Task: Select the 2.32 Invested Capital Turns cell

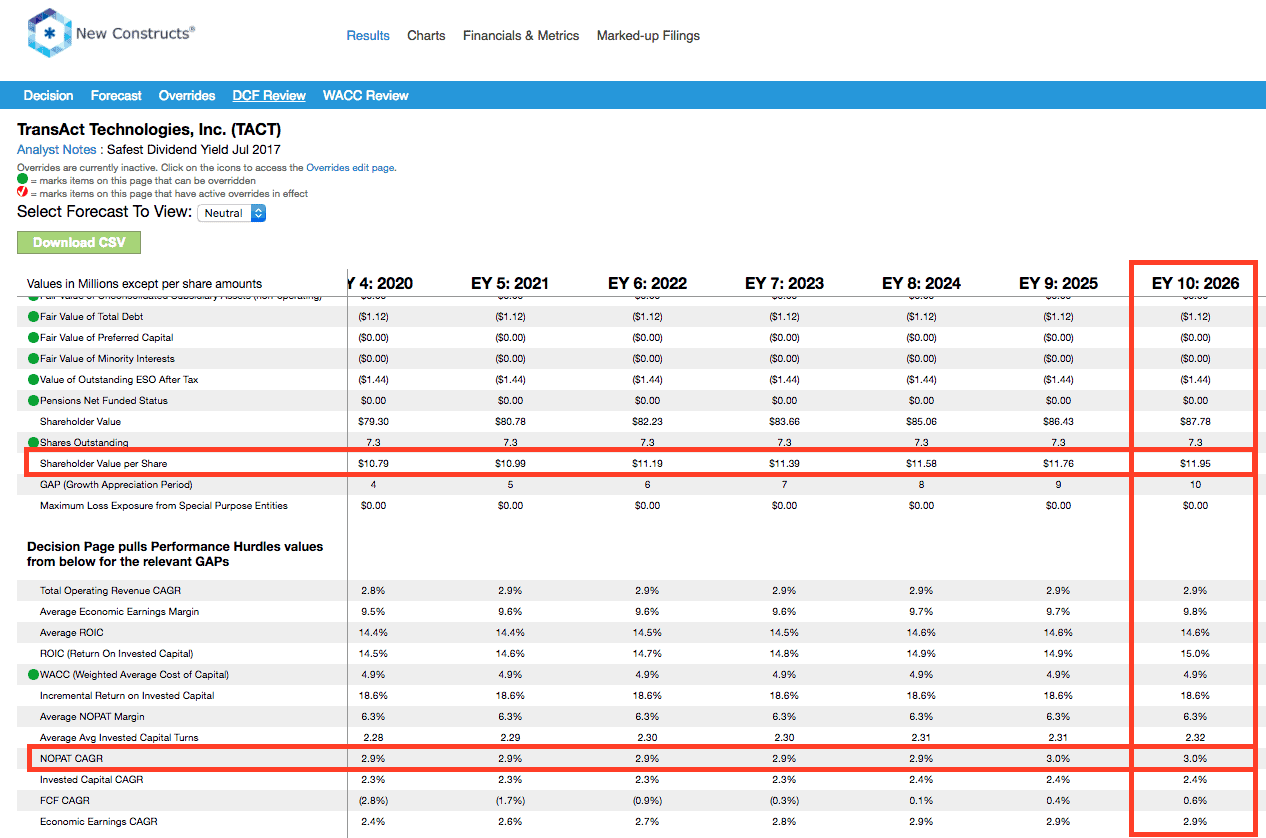Action: coord(1195,738)
